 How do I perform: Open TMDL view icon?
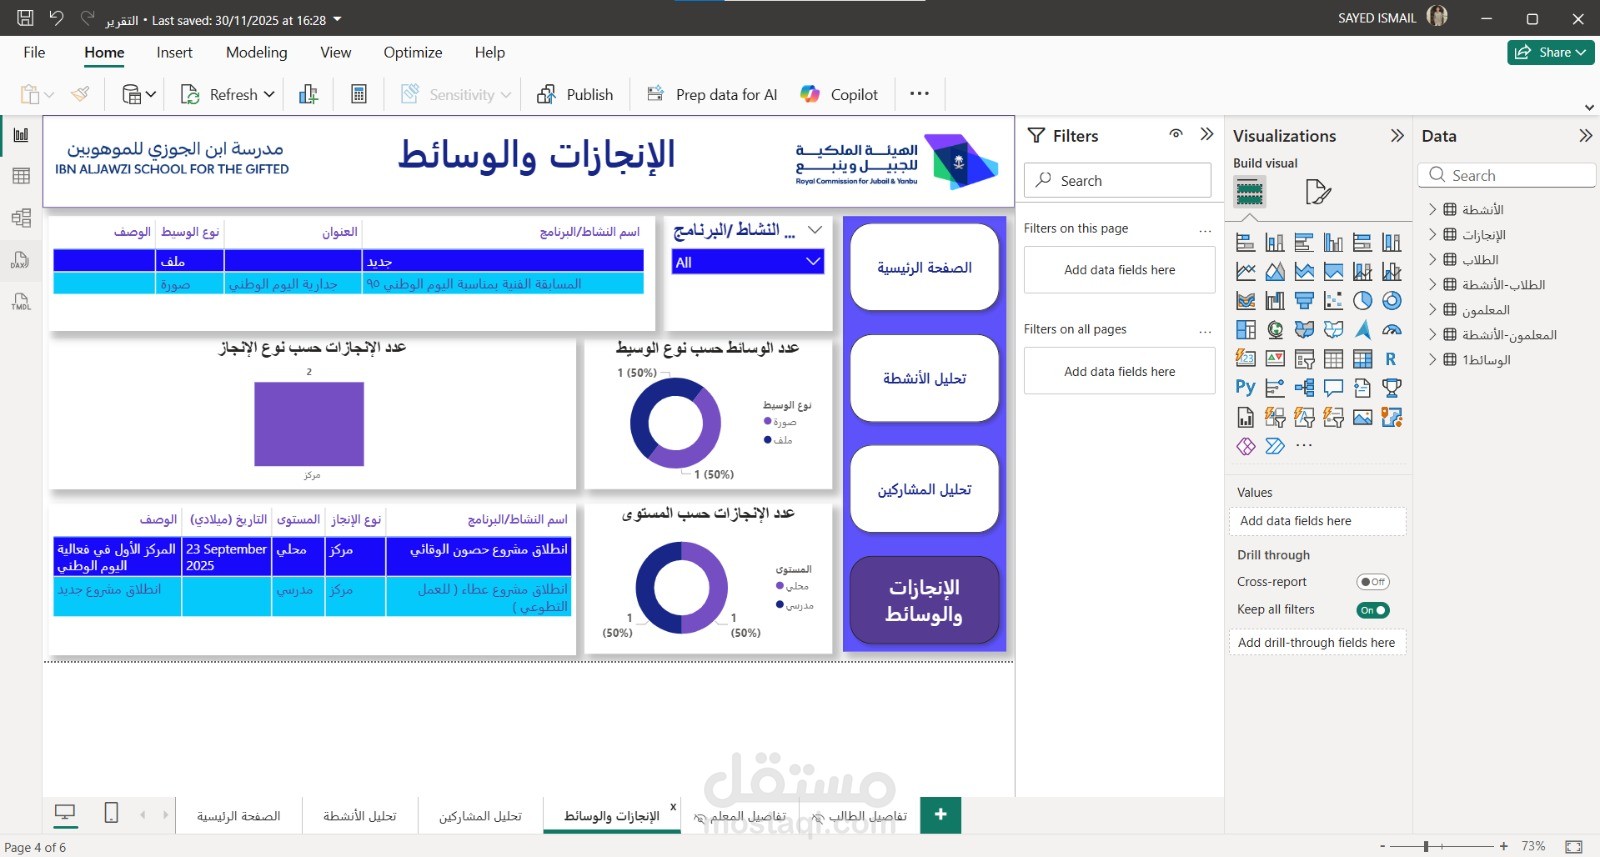click(x=21, y=301)
